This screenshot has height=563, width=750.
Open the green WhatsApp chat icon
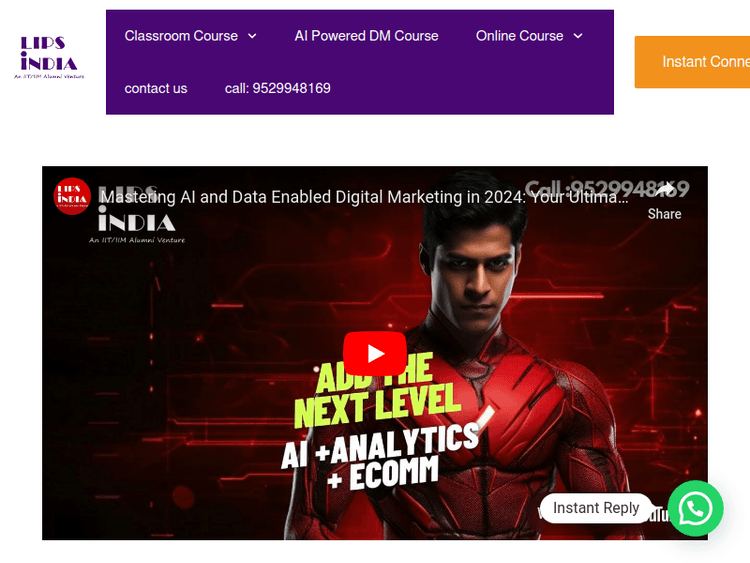coord(695,508)
